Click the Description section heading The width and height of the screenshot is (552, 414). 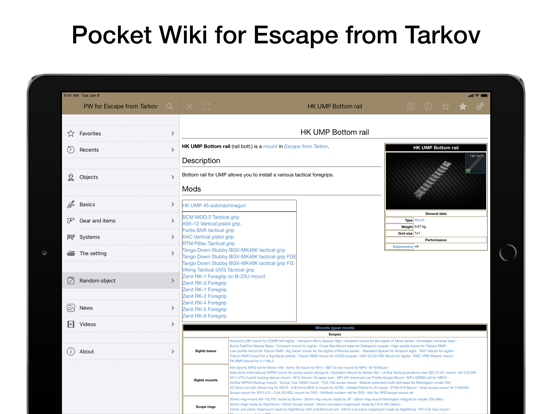(201, 161)
